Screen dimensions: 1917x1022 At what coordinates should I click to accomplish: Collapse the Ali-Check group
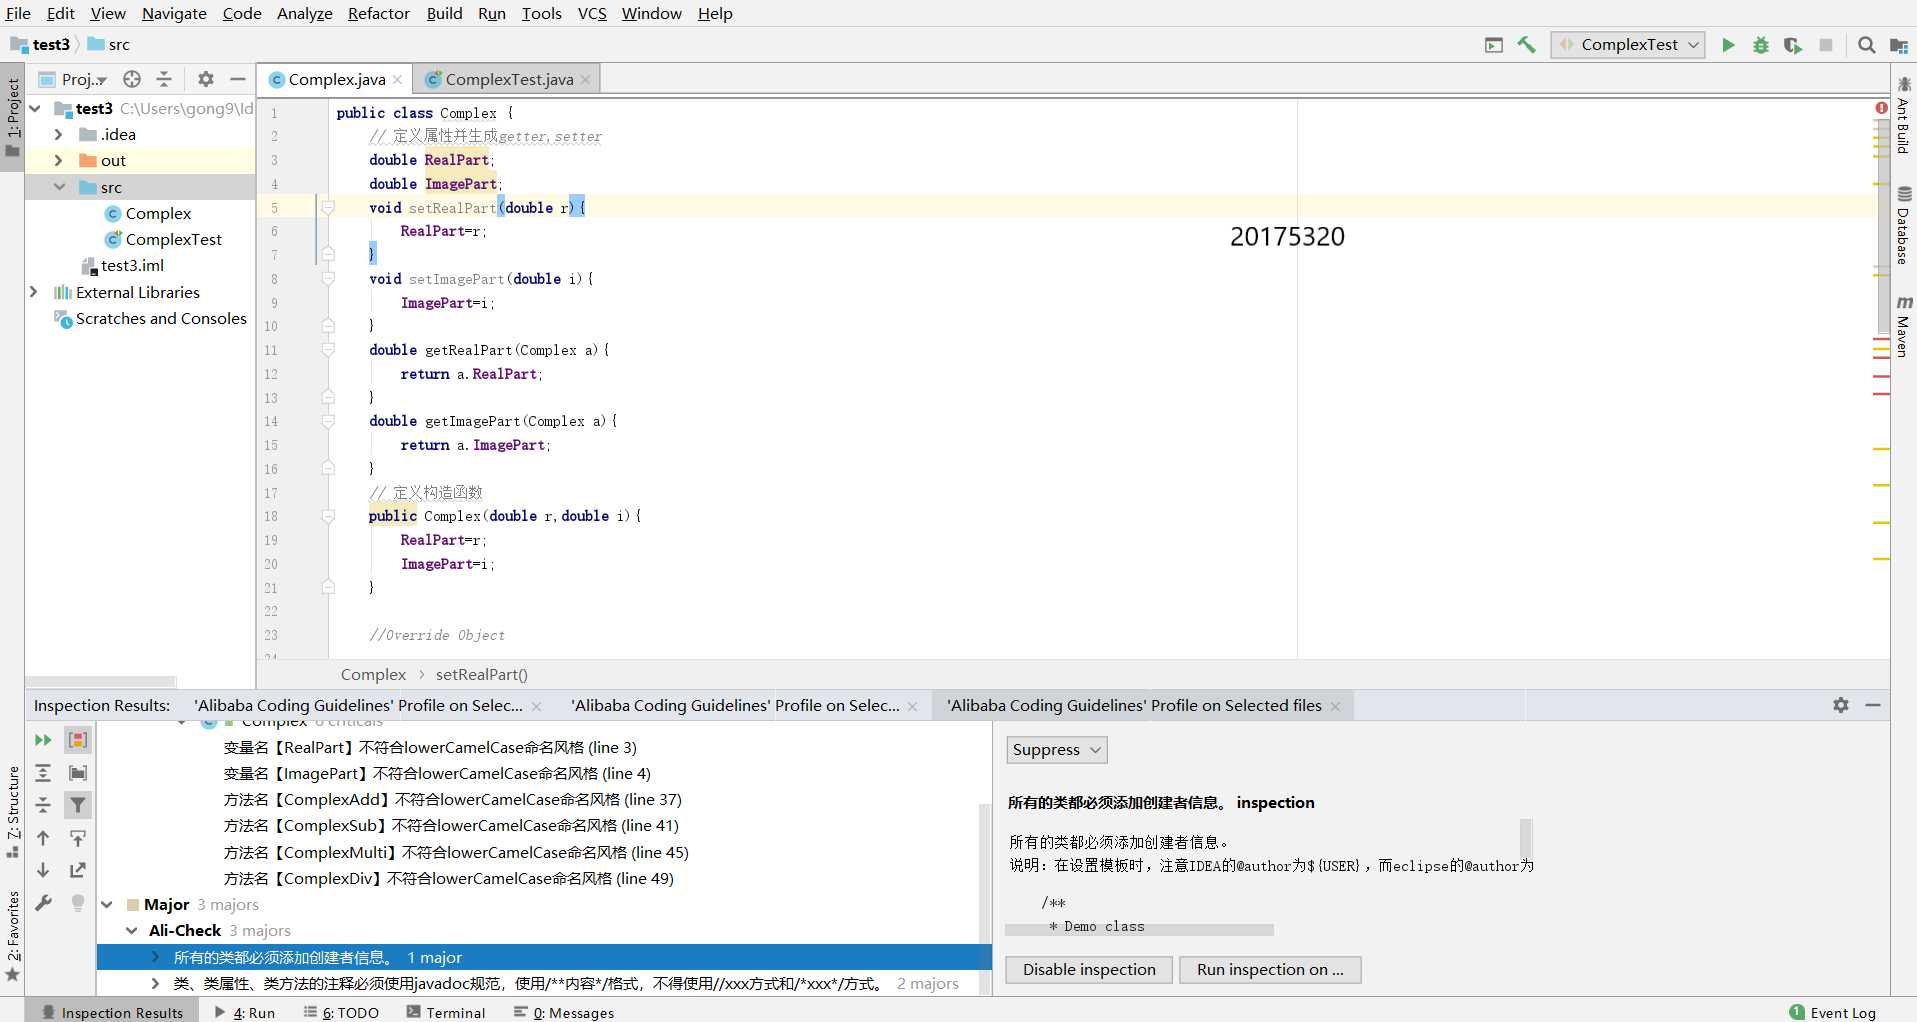(132, 931)
